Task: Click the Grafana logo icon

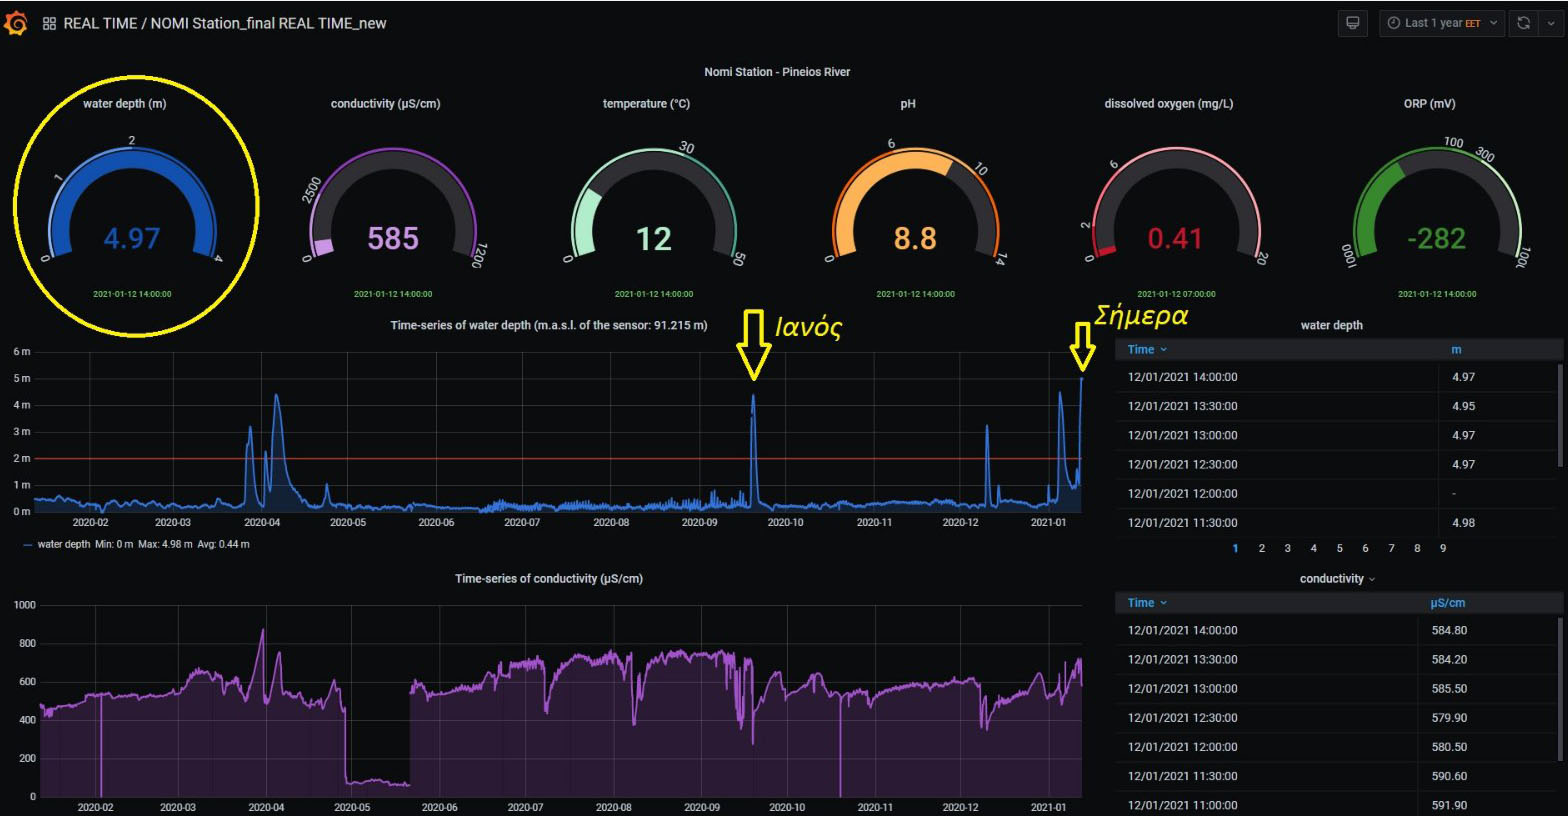Action: point(16,23)
